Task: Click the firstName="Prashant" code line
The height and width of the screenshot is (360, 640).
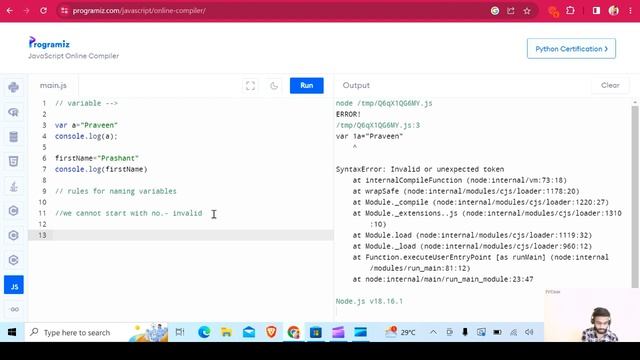Action: (x=97, y=158)
